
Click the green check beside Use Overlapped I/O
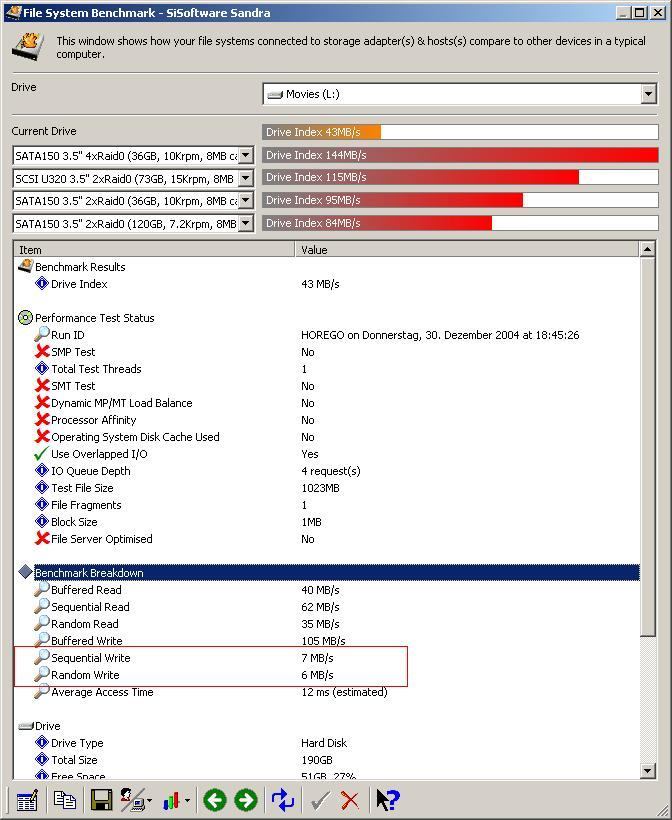click(42, 453)
